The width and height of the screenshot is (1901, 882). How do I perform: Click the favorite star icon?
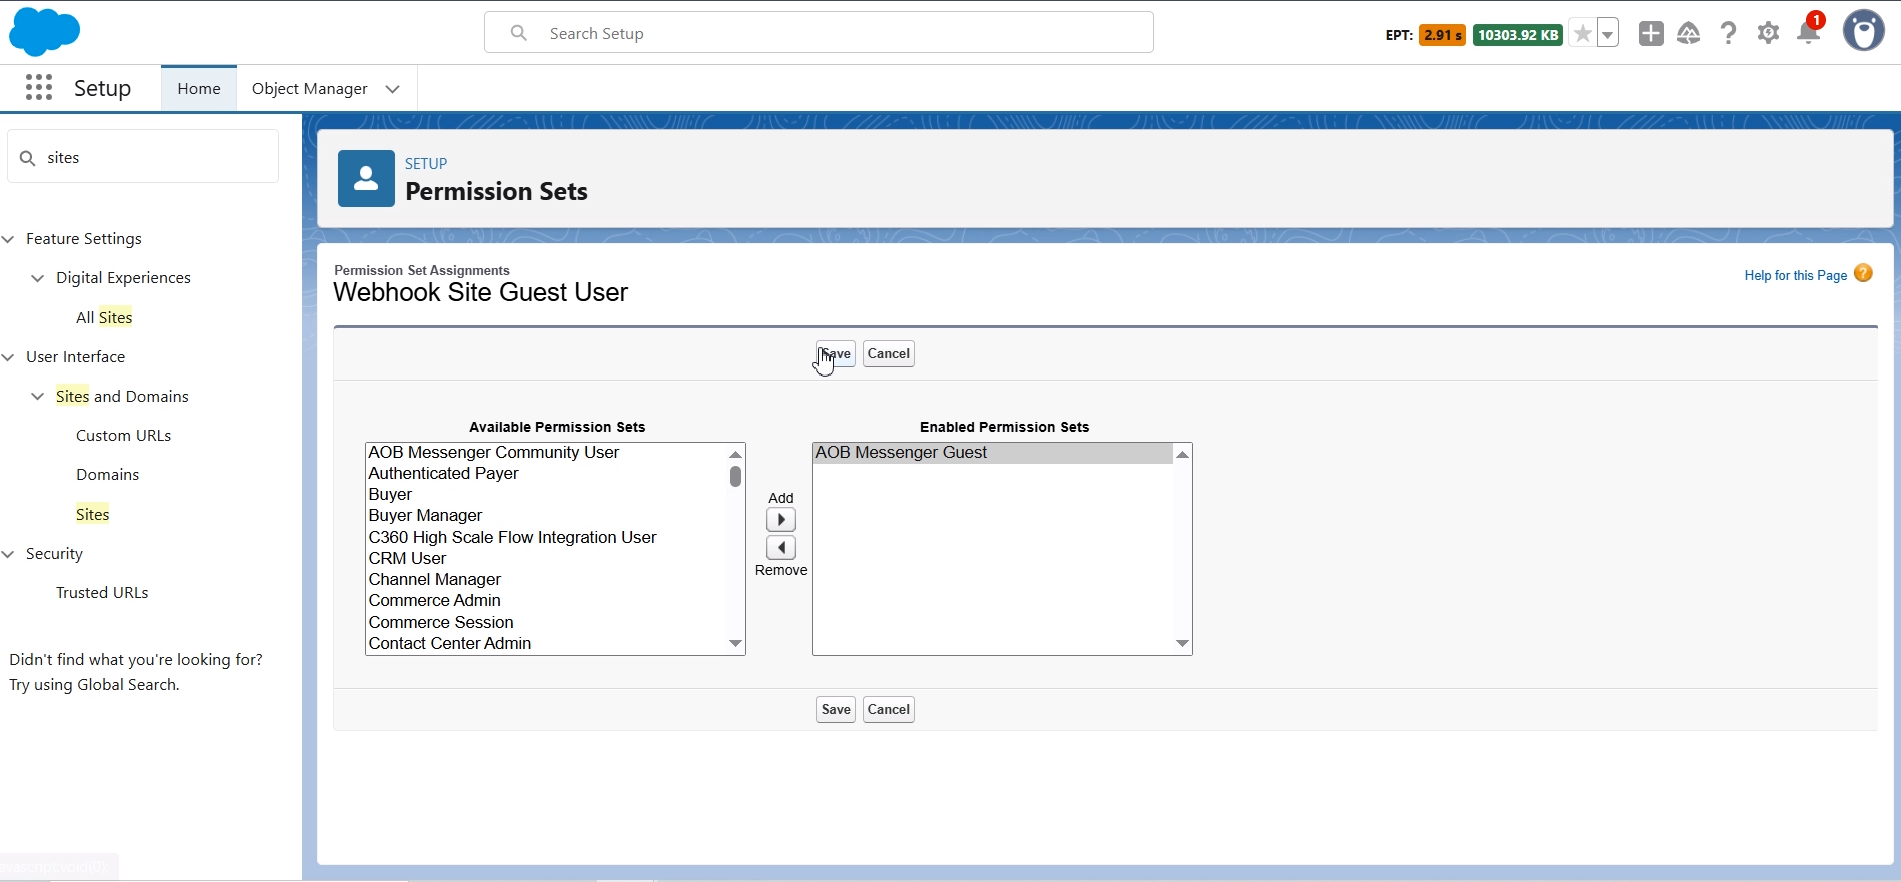coord(1582,34)
